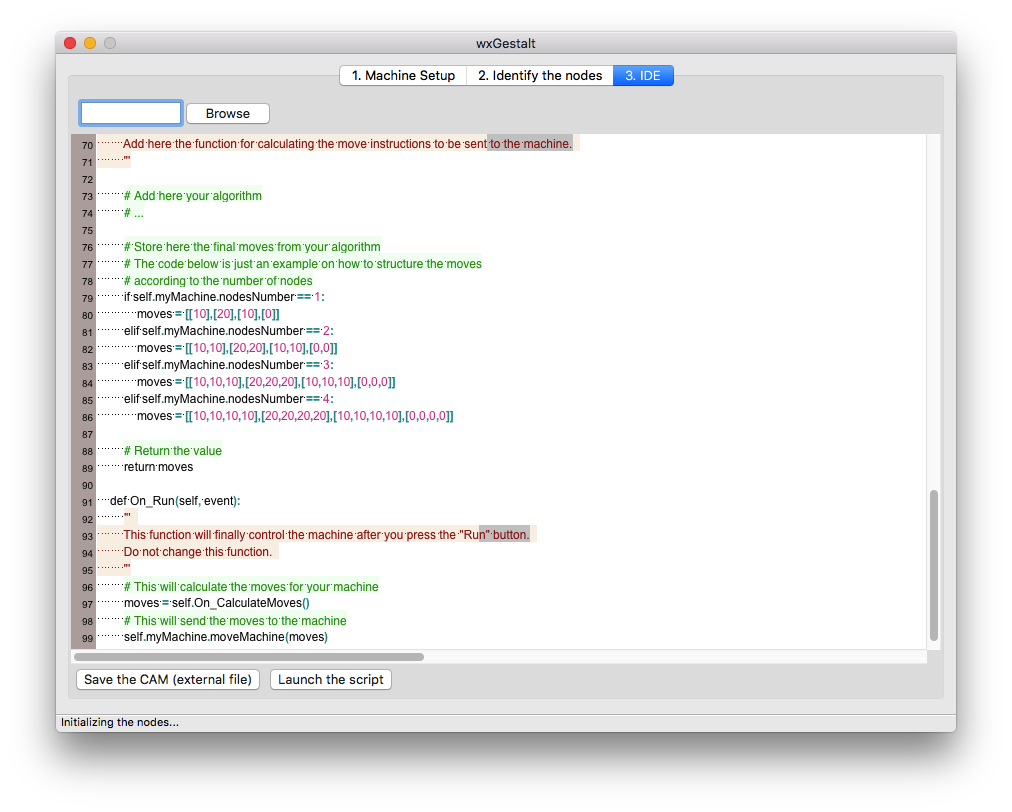
Task: Click the wxGestalt window title
Action: pyautogui.click(x=506, y=43)
